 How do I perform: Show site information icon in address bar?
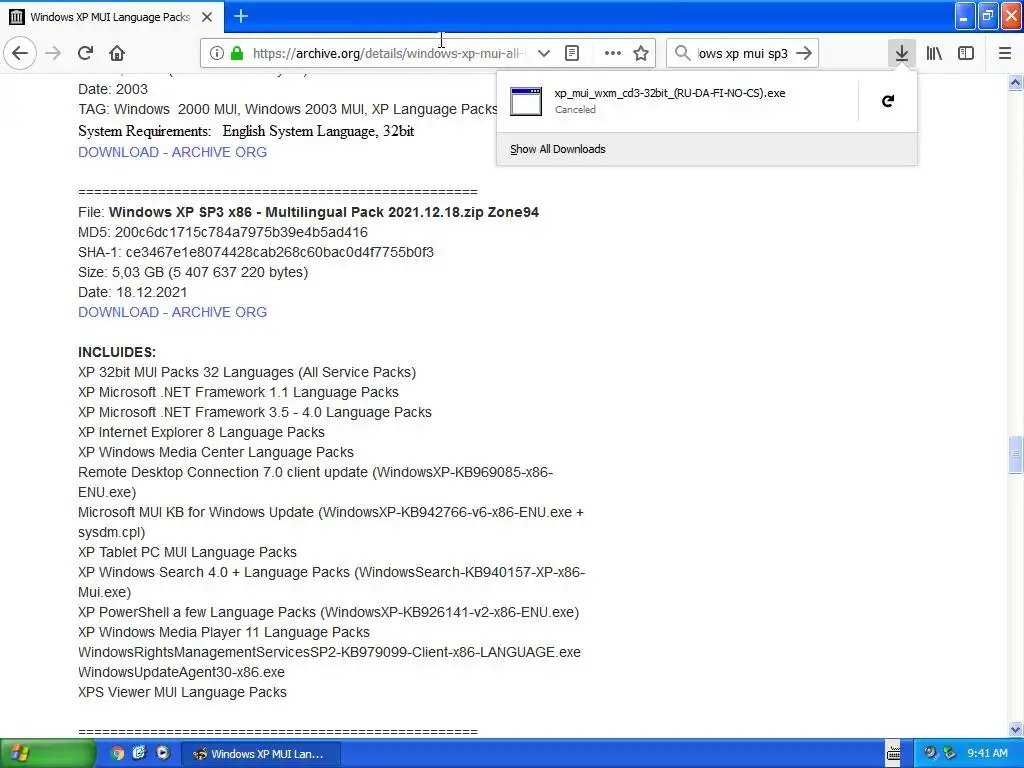[x=216, y=53]
